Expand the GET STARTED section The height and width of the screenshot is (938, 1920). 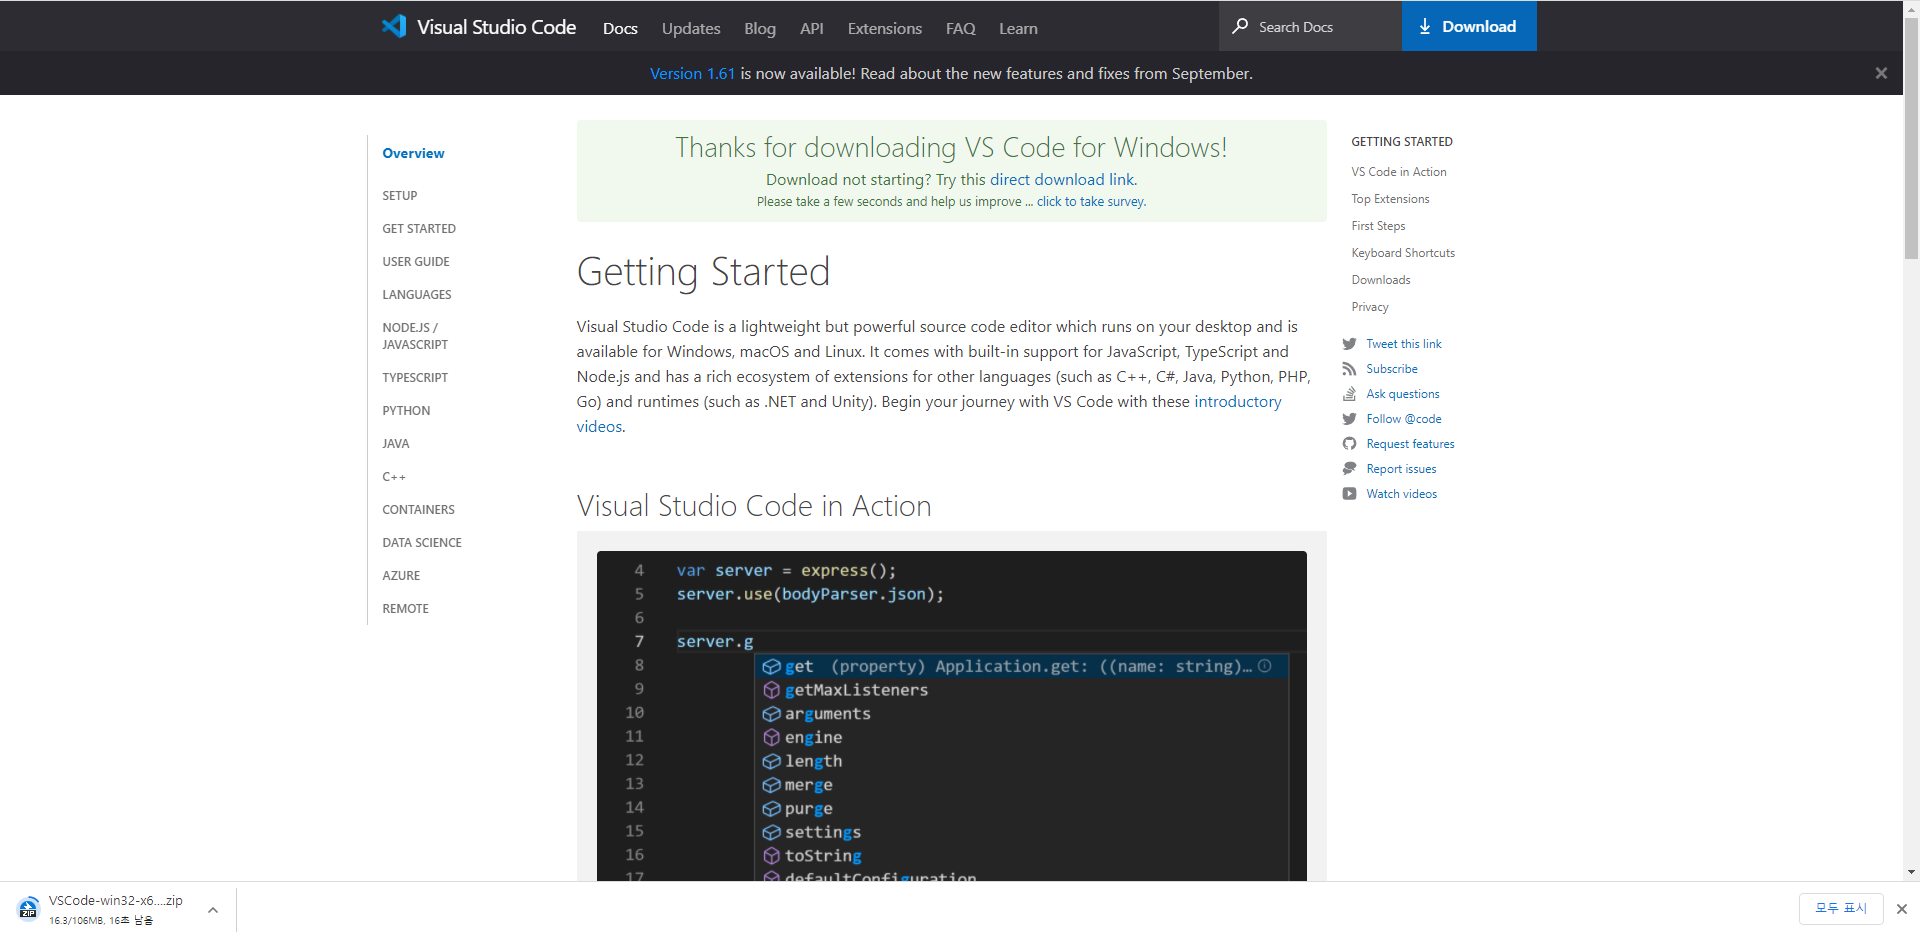point(419,229)
